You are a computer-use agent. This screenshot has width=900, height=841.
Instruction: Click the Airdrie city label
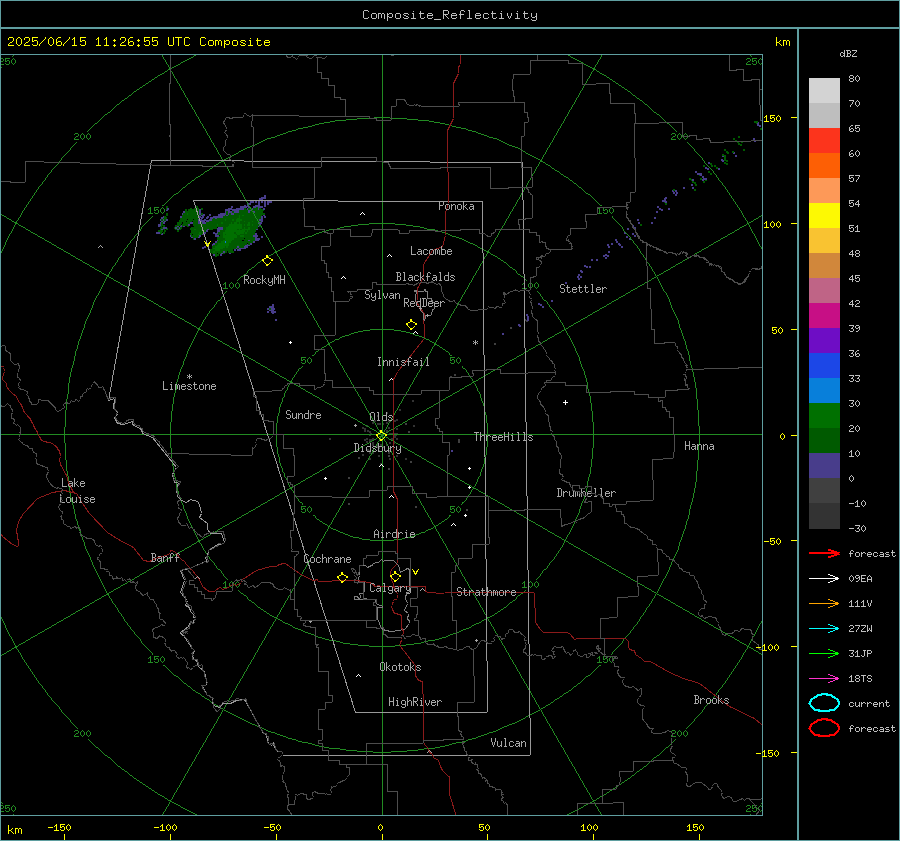(394, 534)
